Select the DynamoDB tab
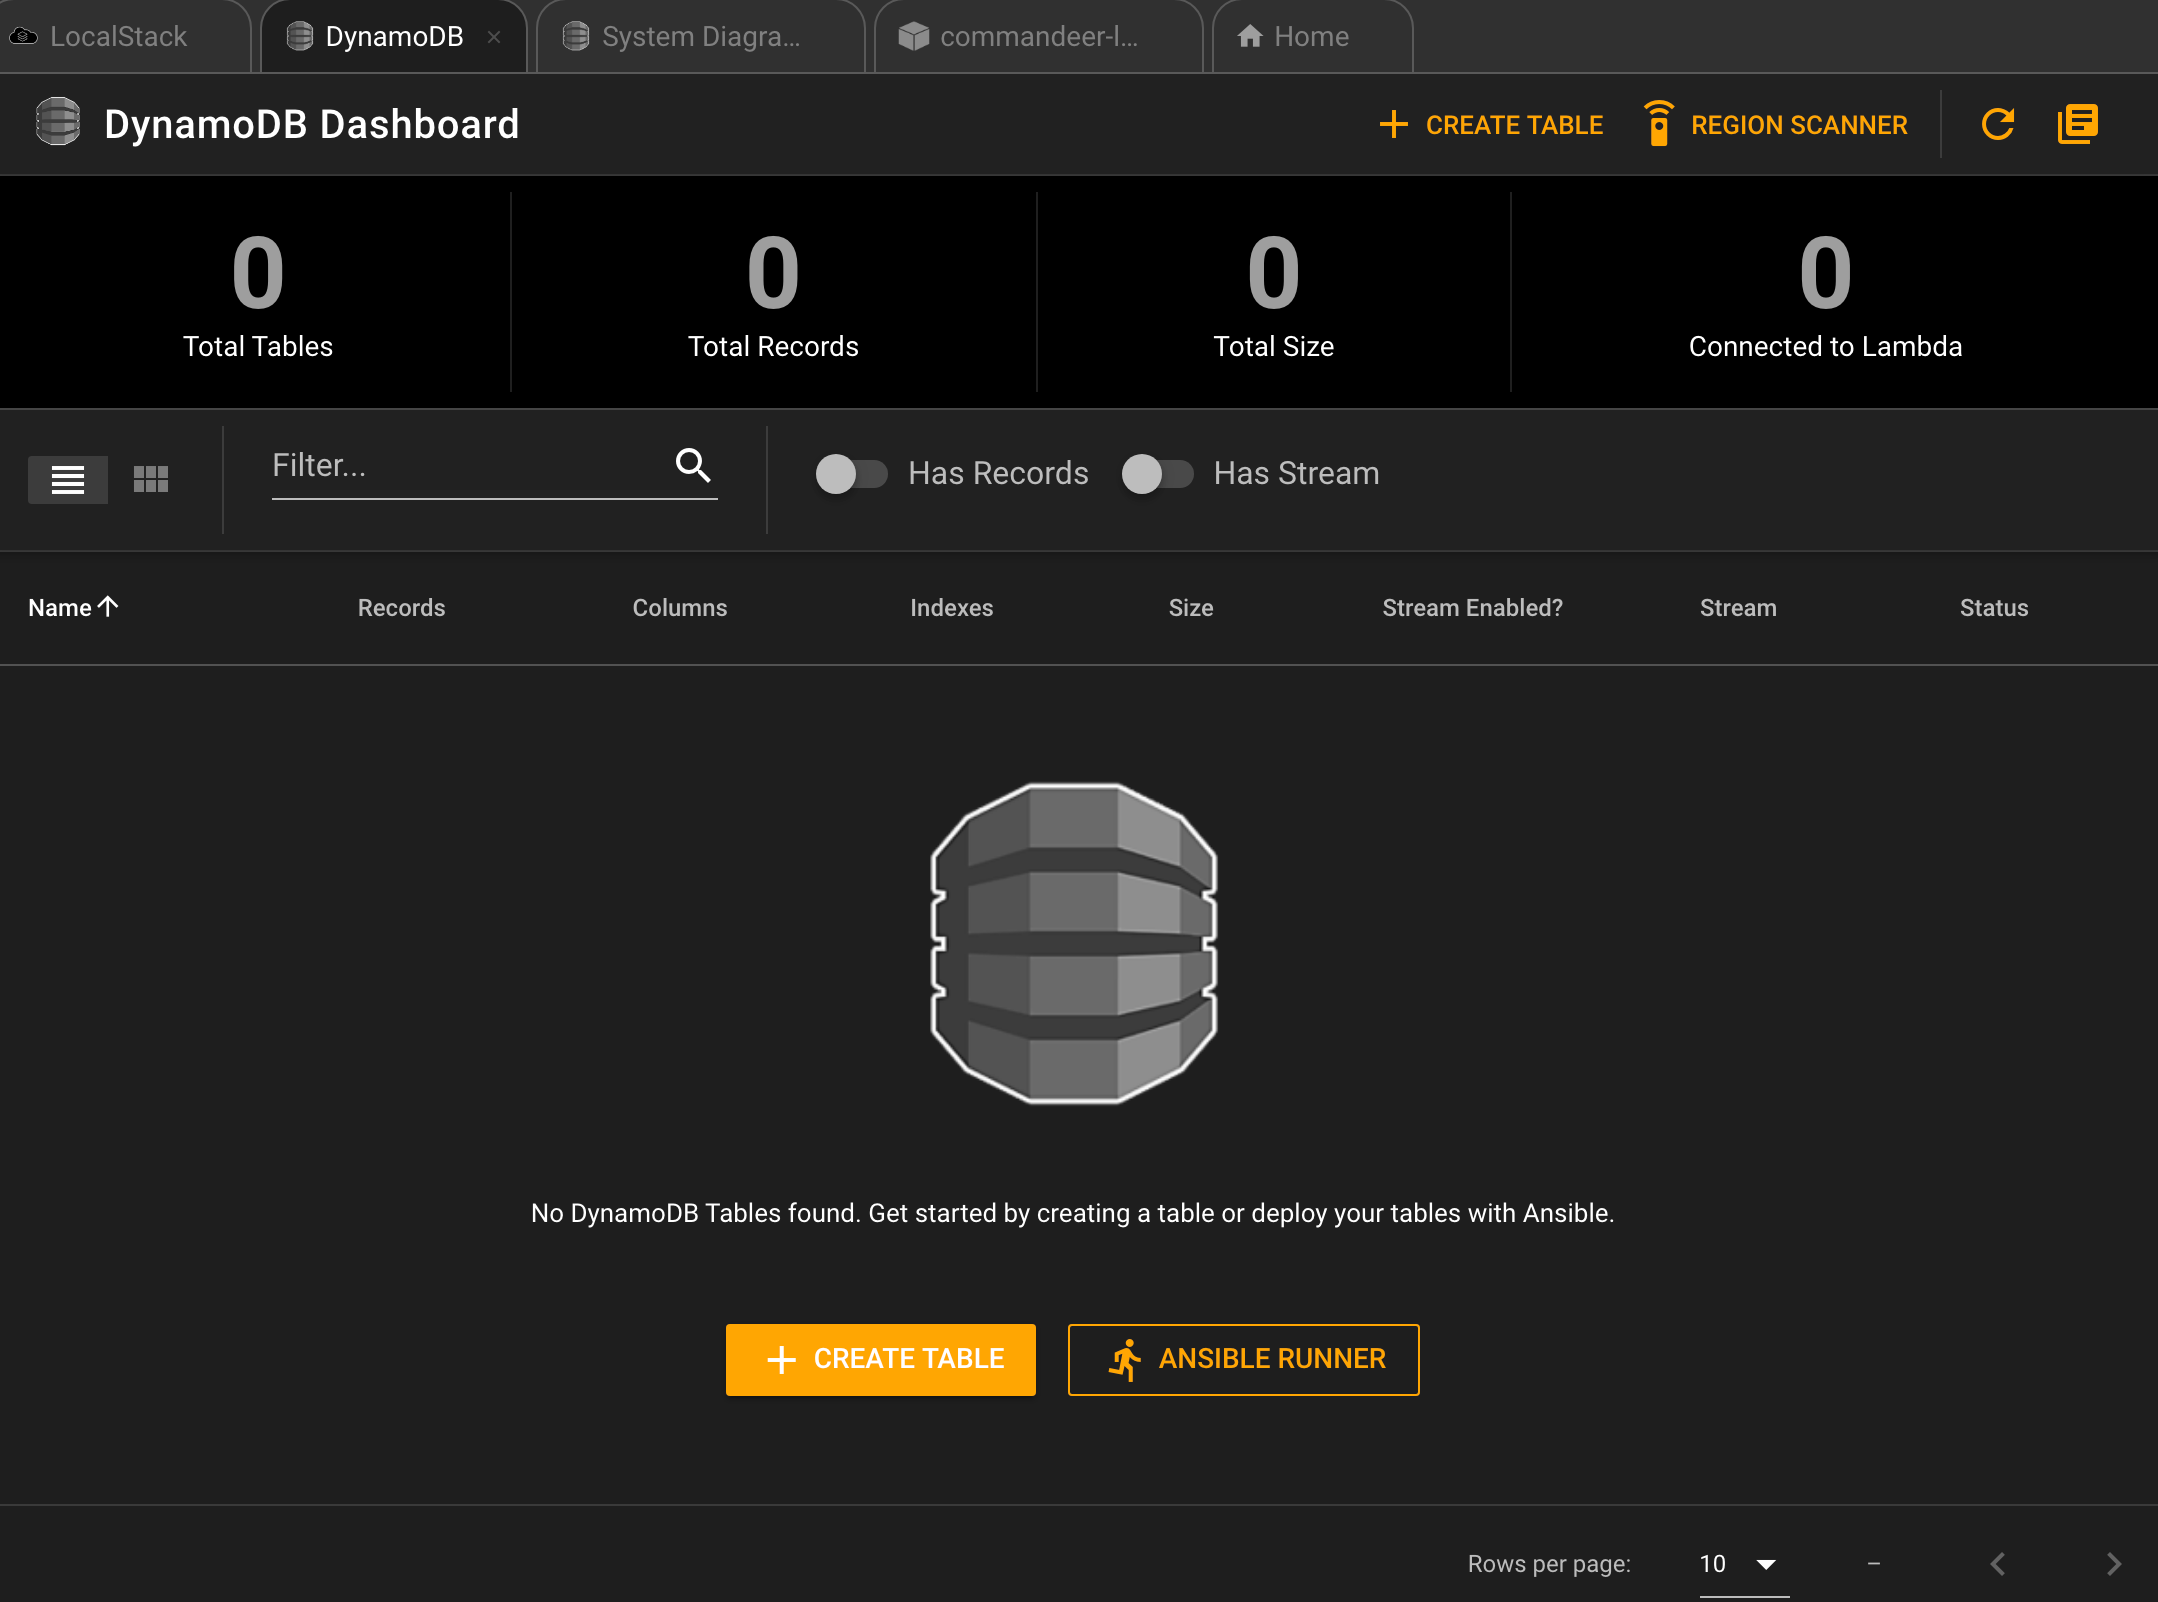Screen dimensions: 2158x1602 [x=393, y=37]
